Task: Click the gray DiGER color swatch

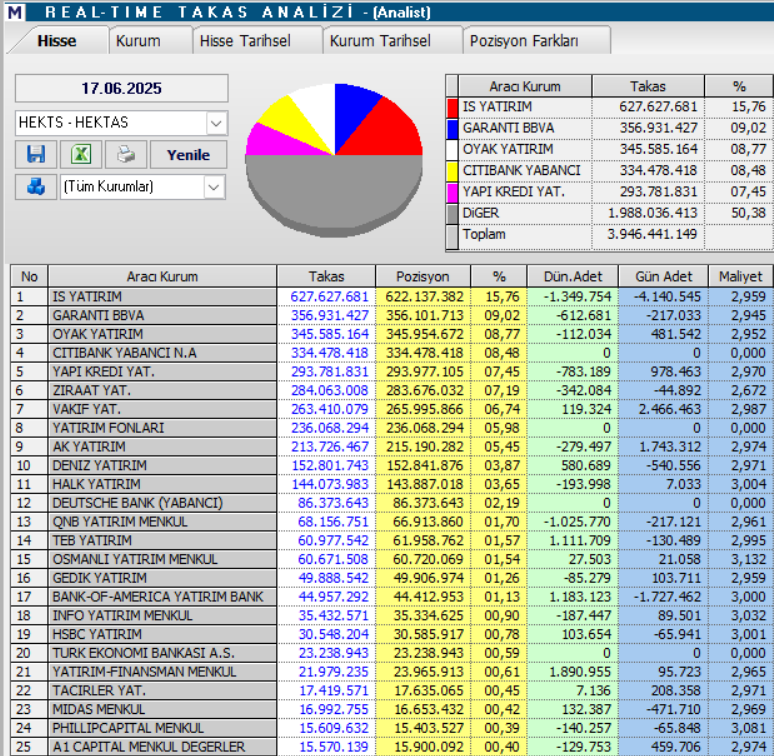Action: [452, 214]
